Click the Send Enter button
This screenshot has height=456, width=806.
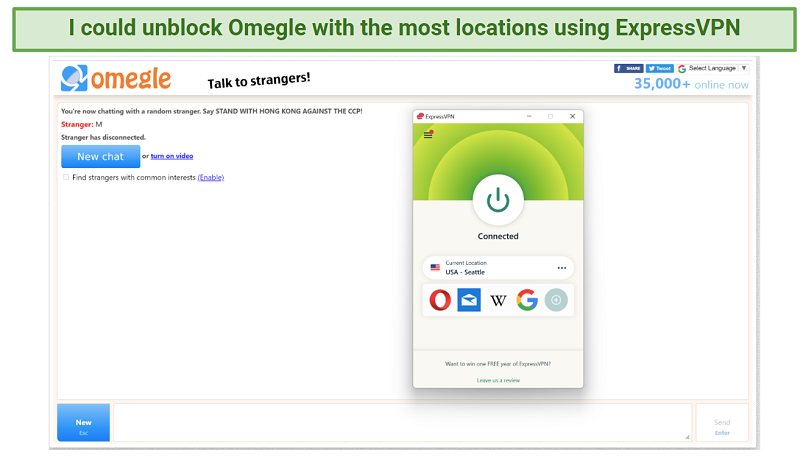722,423
